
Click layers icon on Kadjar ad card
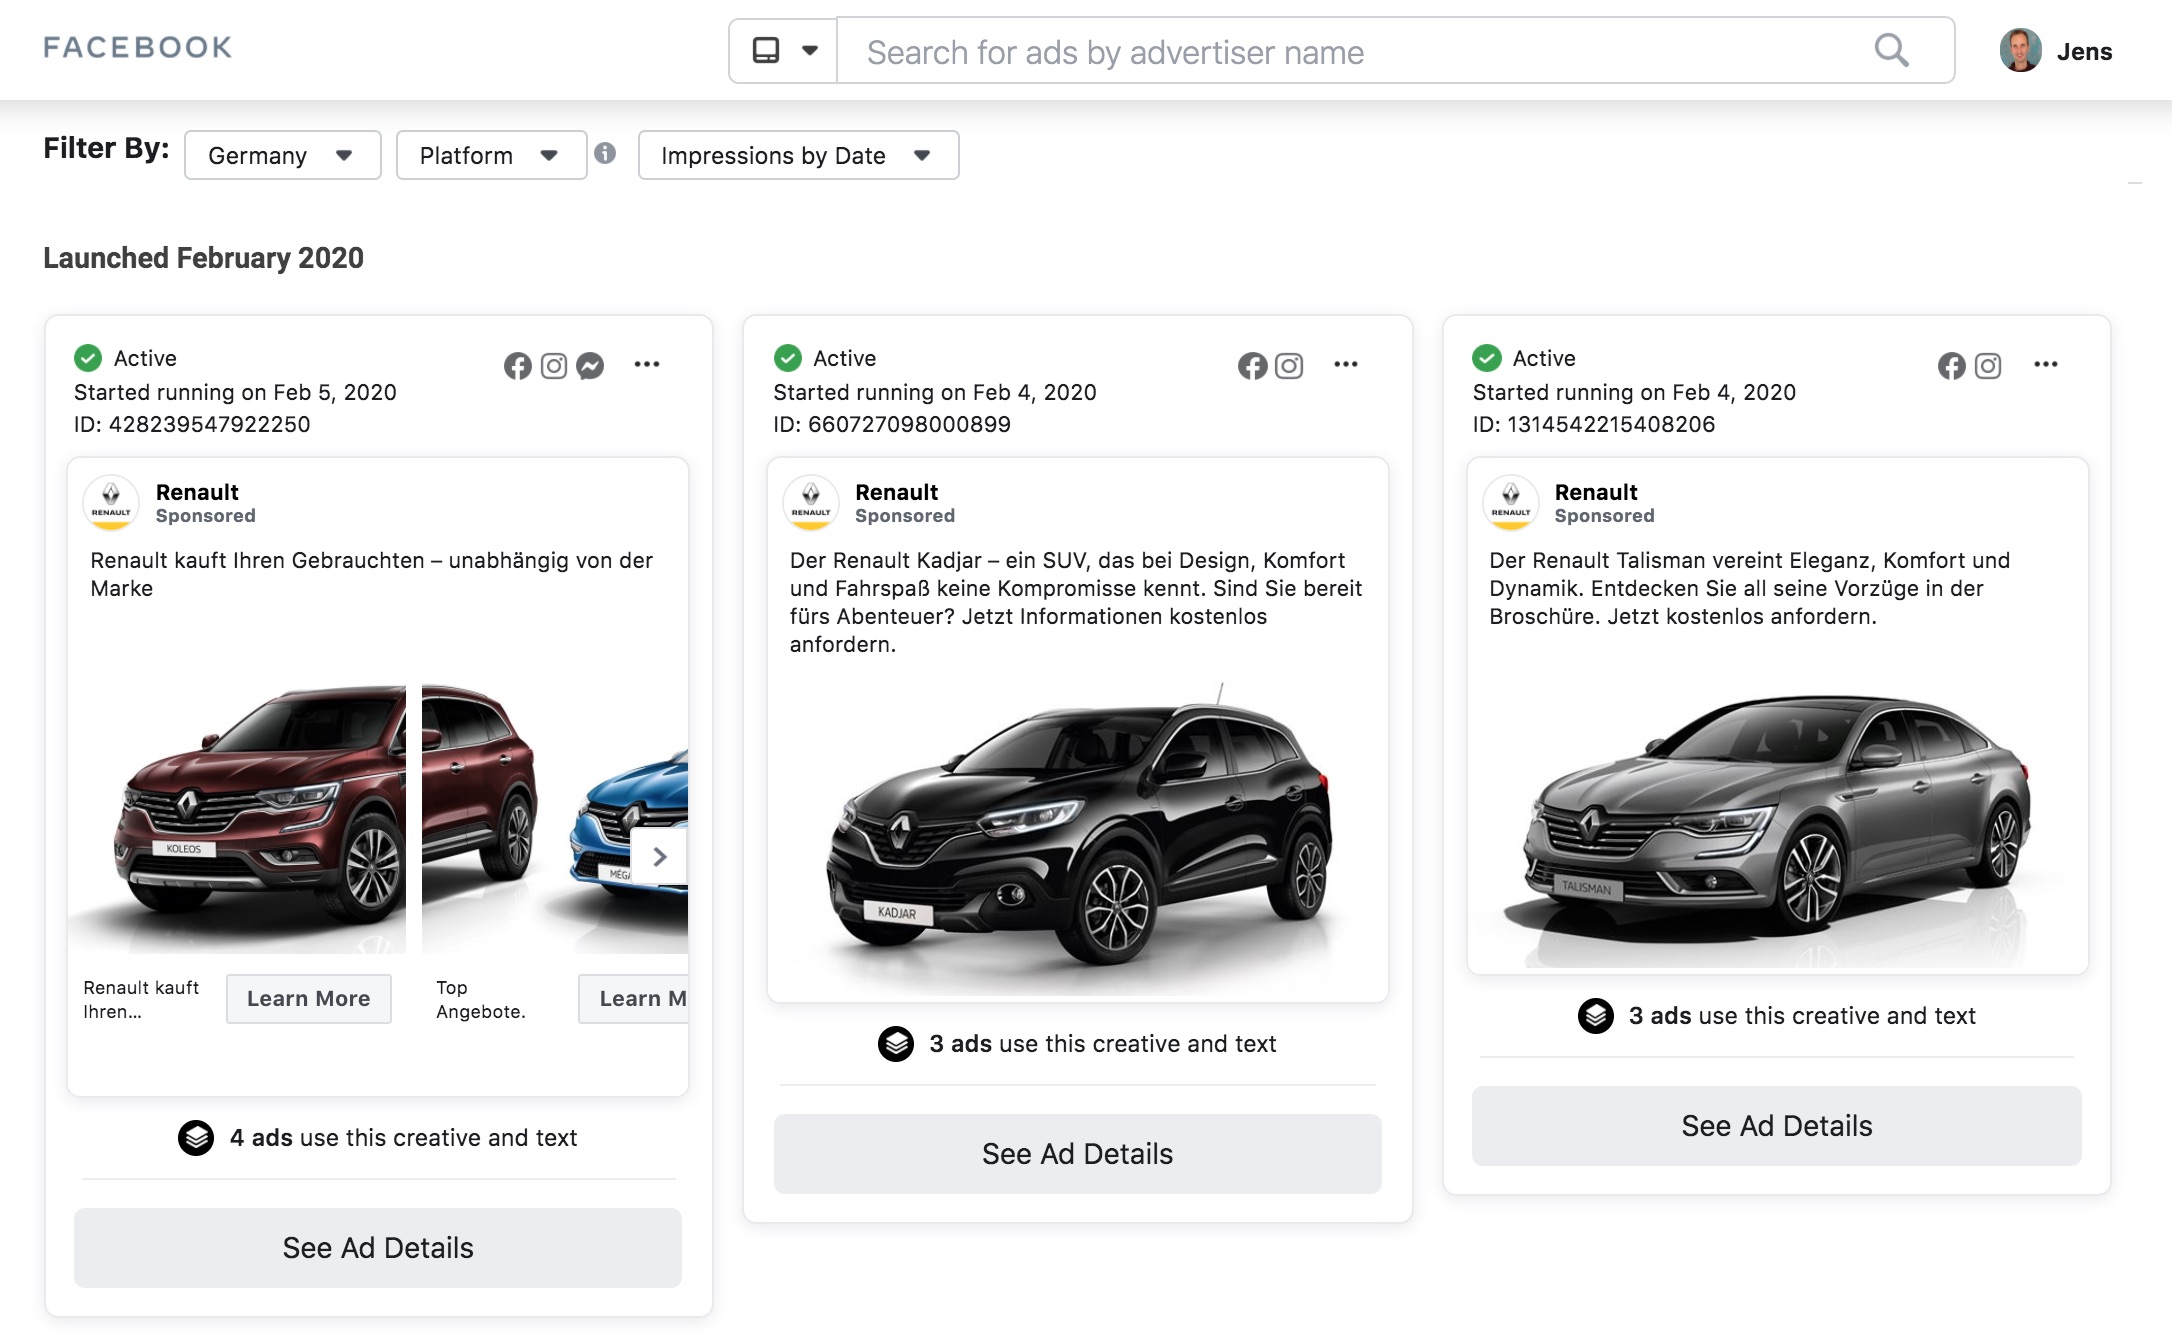[896, 1044]
